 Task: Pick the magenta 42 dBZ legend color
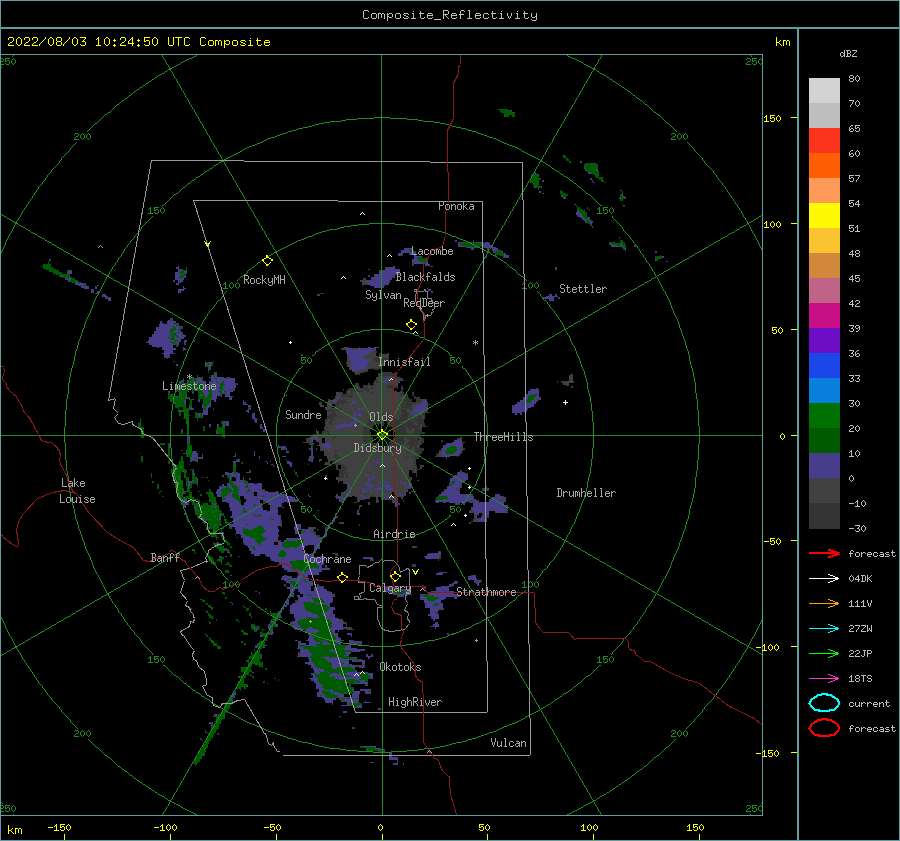coord(824,315)
